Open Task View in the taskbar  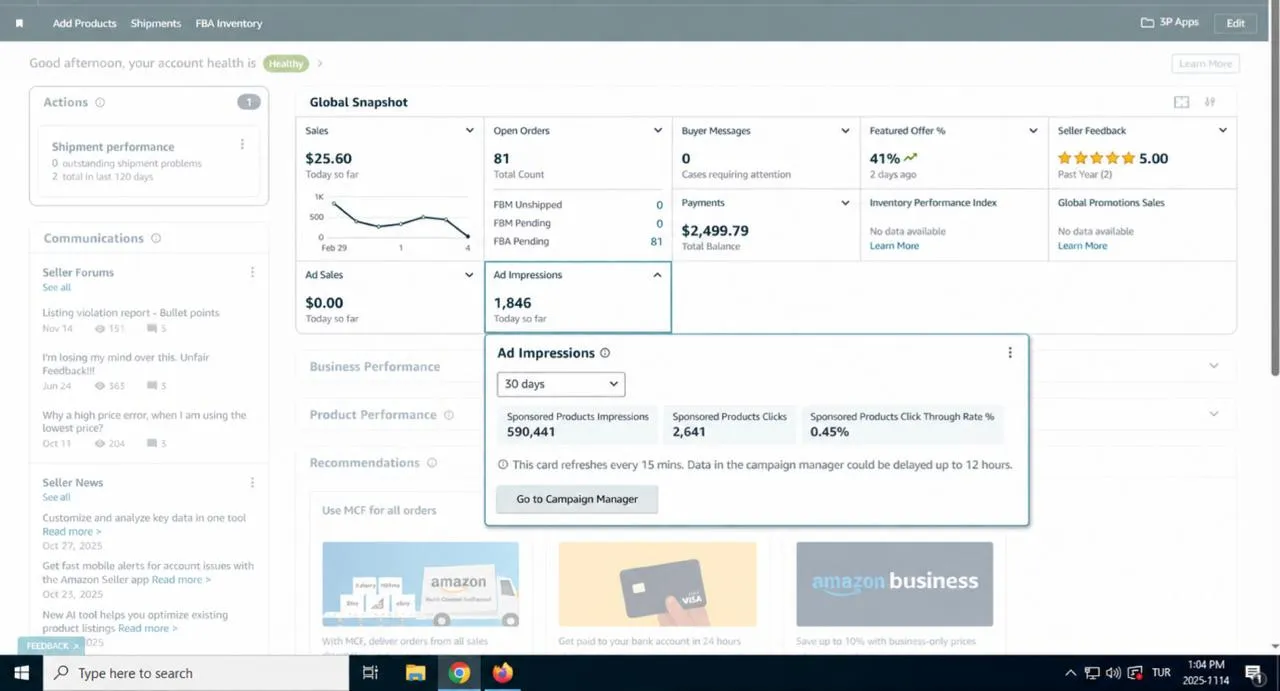click(370, 673)
